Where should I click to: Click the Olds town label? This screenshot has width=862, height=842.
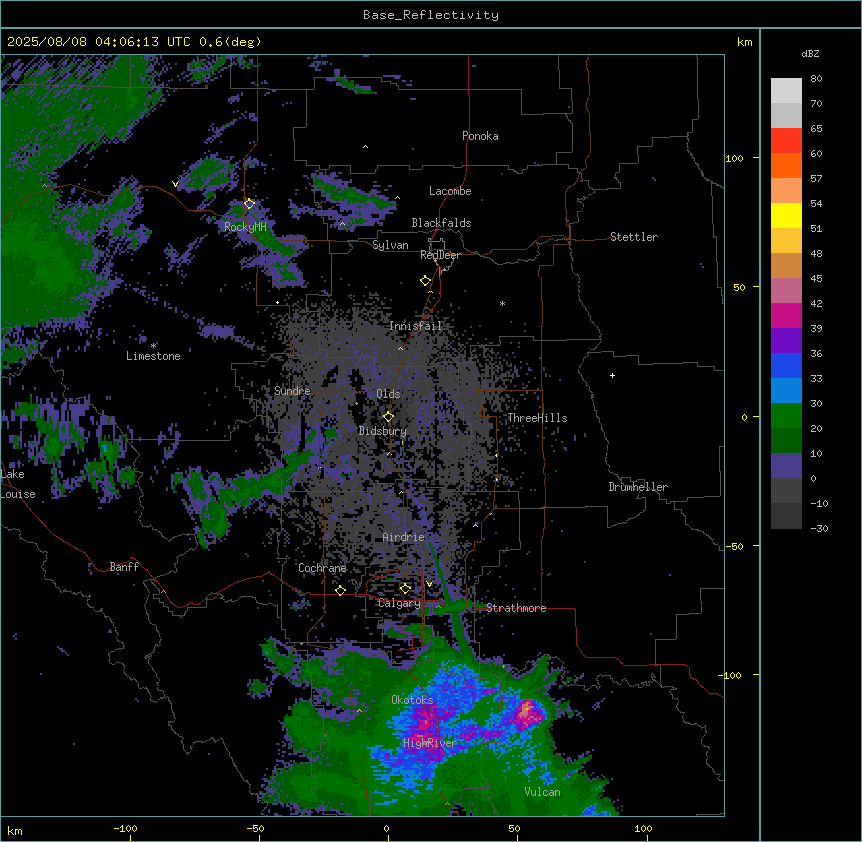coord(388,394)
